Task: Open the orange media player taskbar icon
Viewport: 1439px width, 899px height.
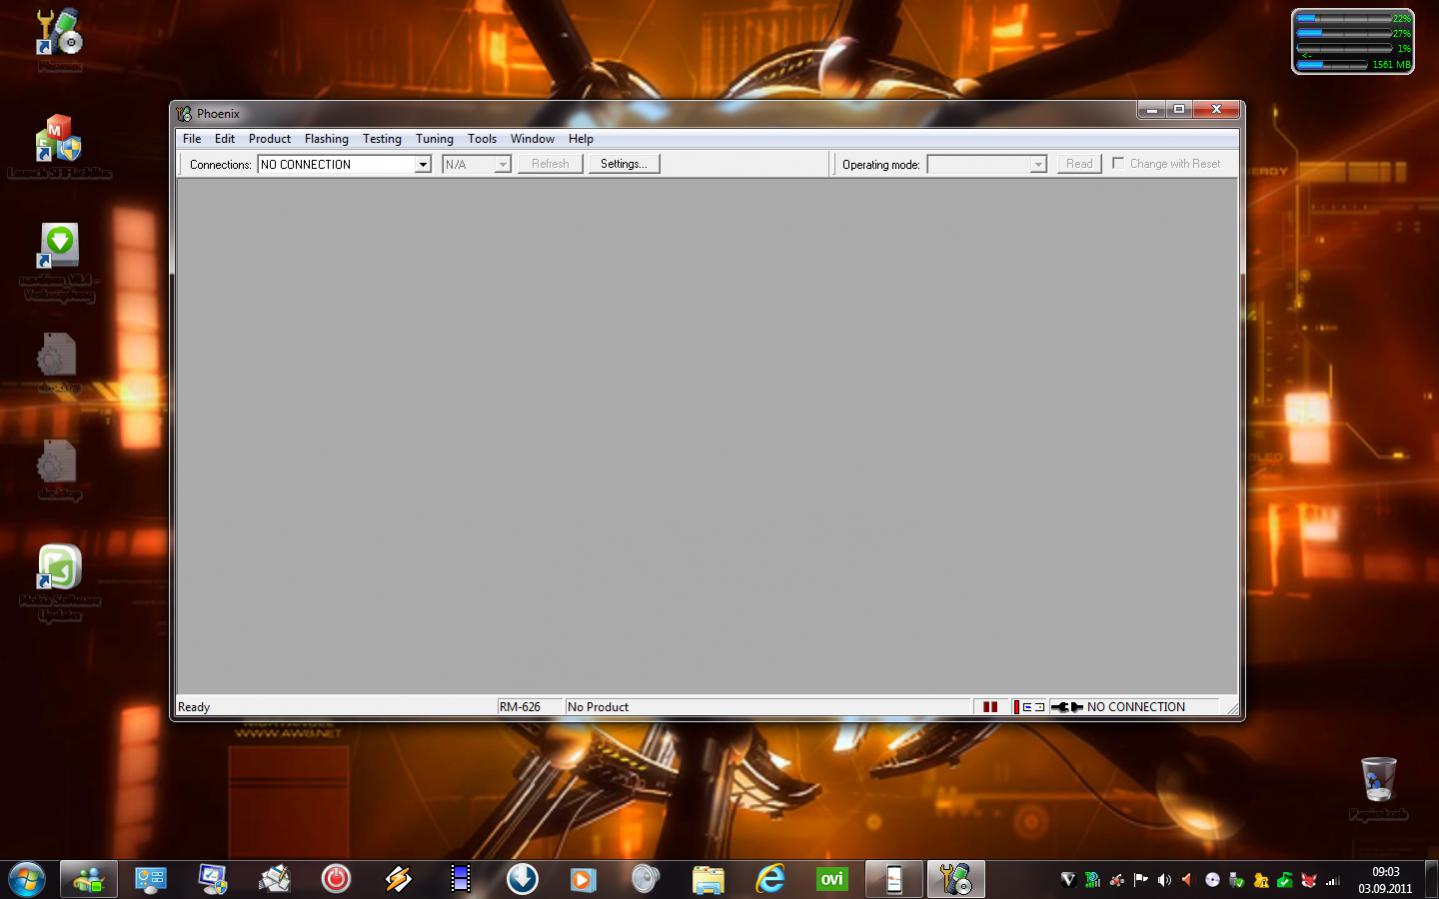Action: pyautogui.click(x=584, y=880)
